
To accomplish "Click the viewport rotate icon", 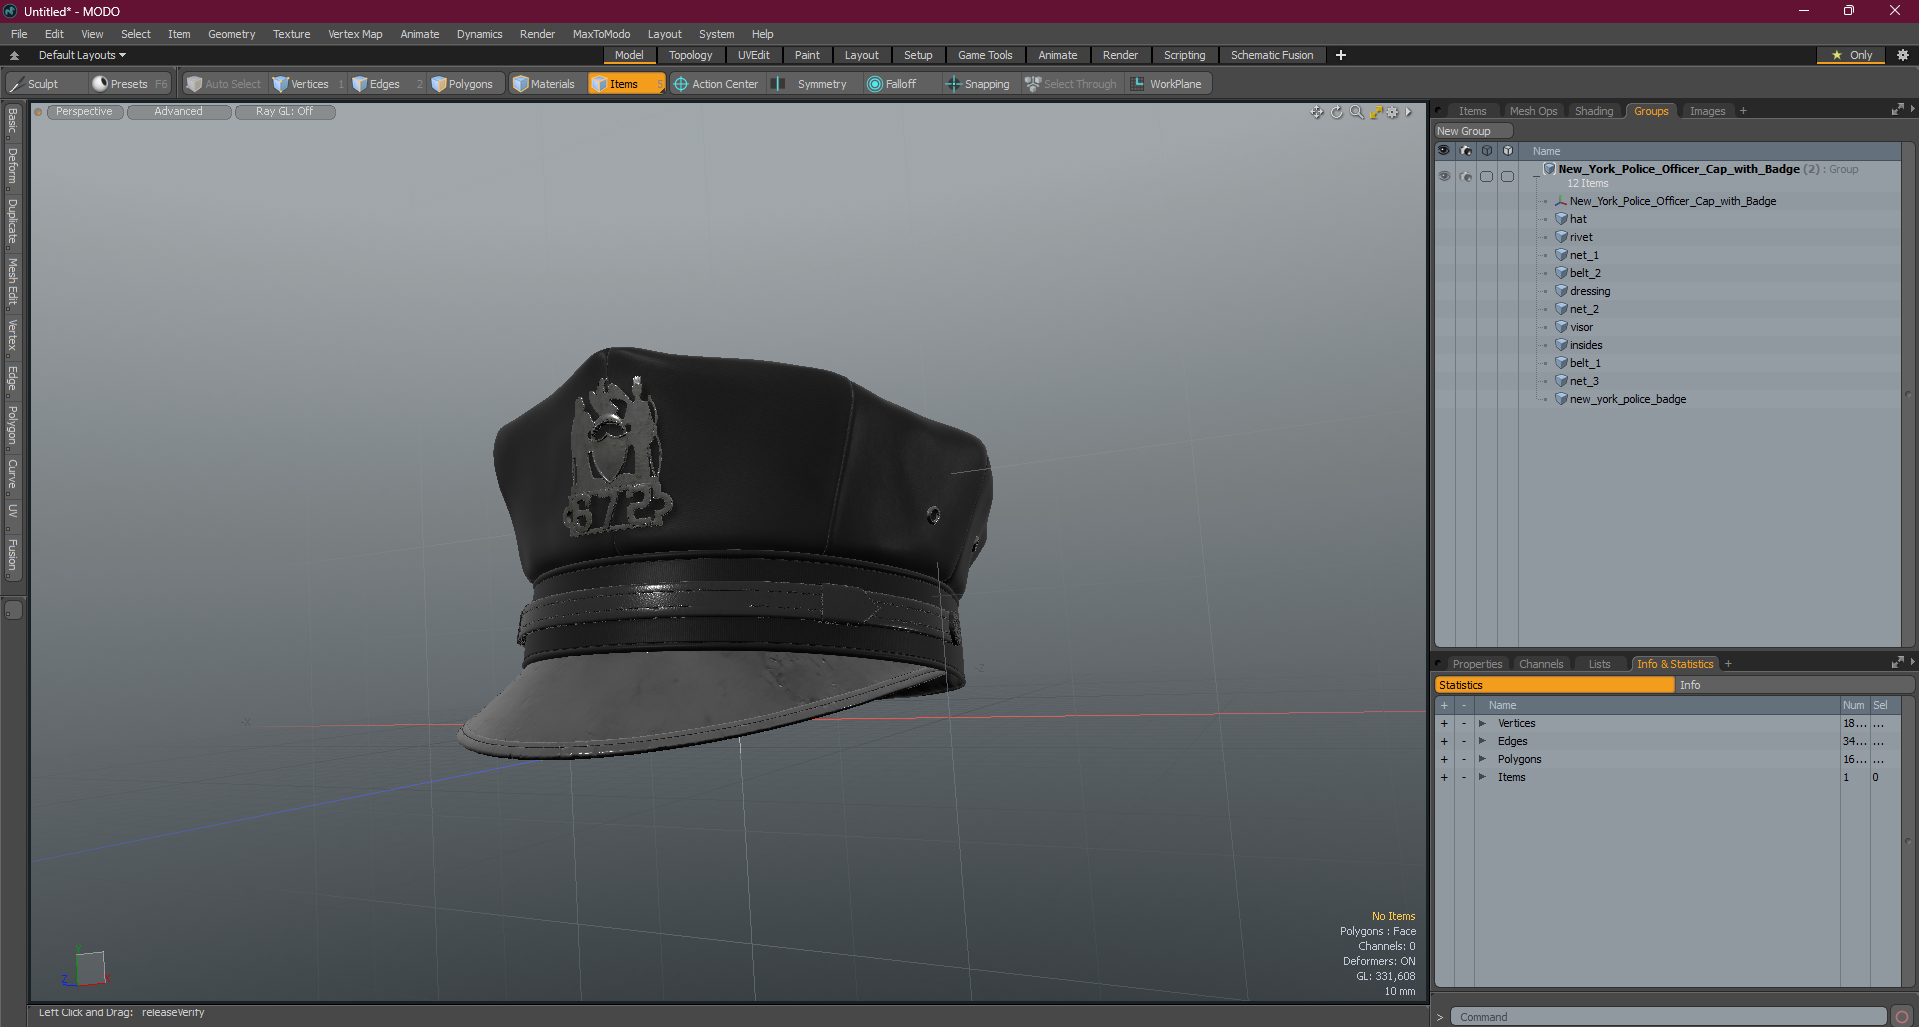I will 1337,112.
